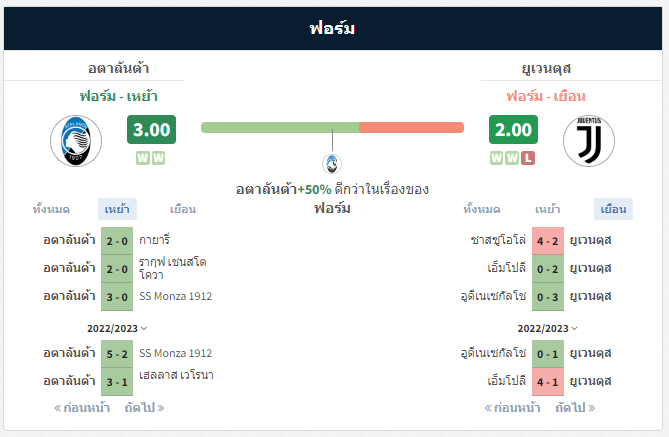The height and width of the screenshot is (437, 669).
Task: Click the red L badge under Juventus rating
Action: tap(528, 158)
